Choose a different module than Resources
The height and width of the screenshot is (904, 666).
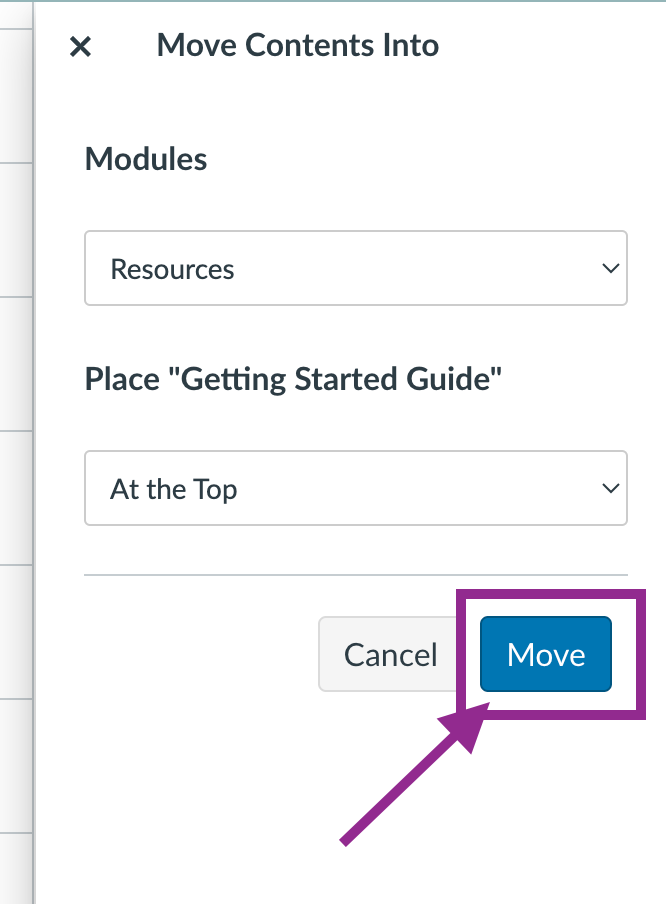pos(356,268)
